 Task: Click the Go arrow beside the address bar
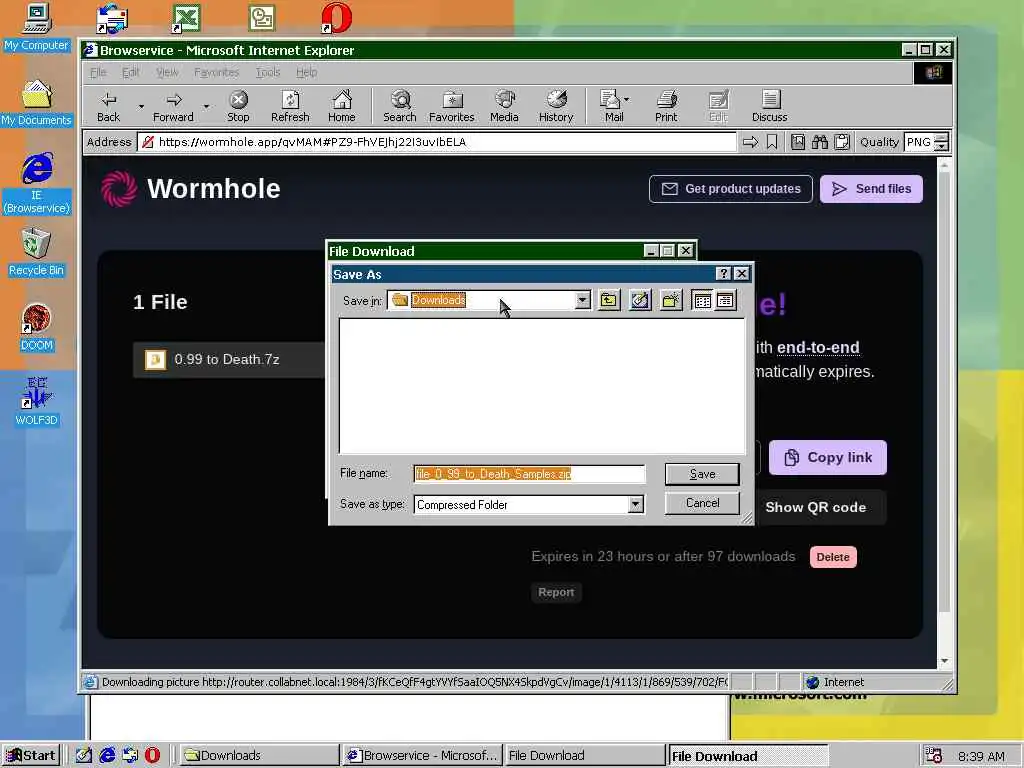pos(750,142)
